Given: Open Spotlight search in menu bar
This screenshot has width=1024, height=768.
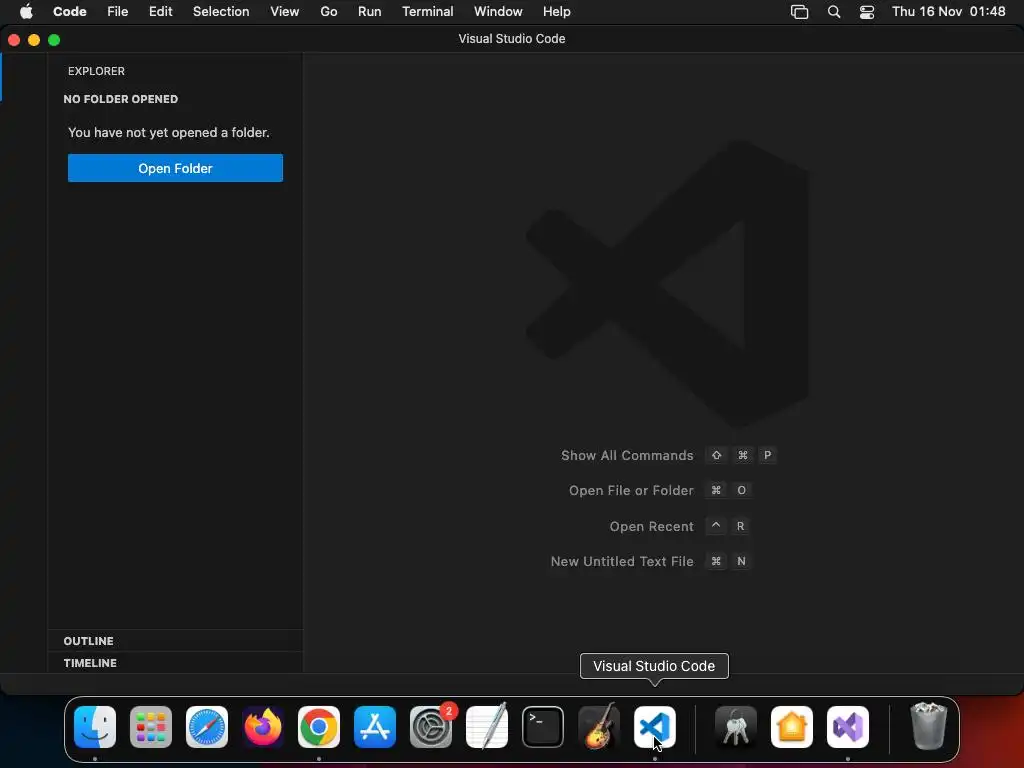Looking at the screenshot, I should click(x=834, y=12).
